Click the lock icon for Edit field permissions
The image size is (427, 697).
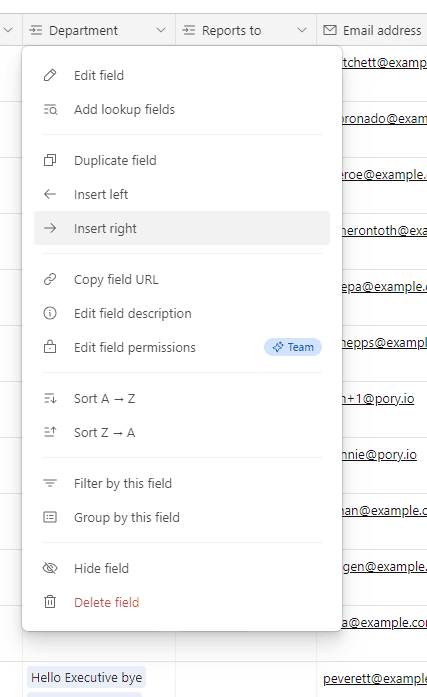click(x=50, y=347)
